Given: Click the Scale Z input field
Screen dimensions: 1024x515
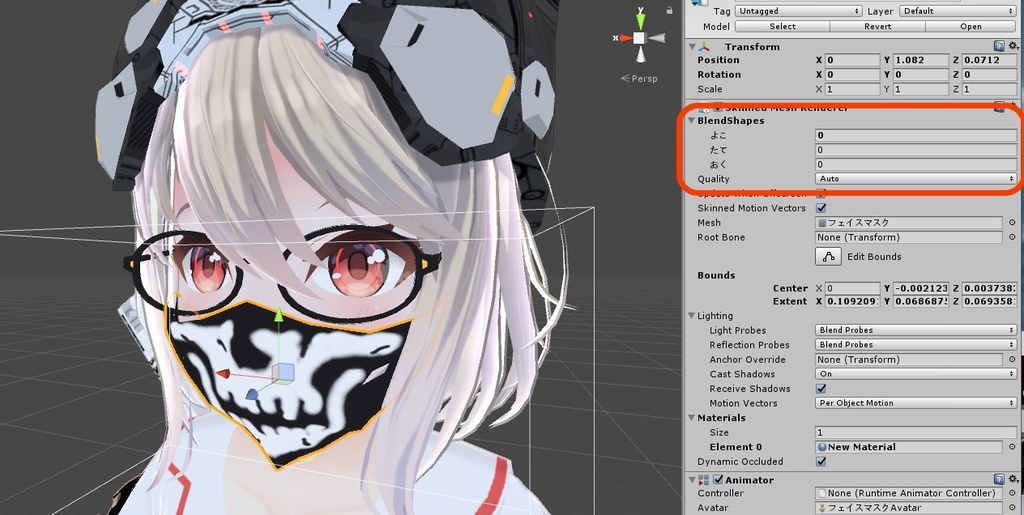Looking at the screenshot, I should (x=989, y=89).
